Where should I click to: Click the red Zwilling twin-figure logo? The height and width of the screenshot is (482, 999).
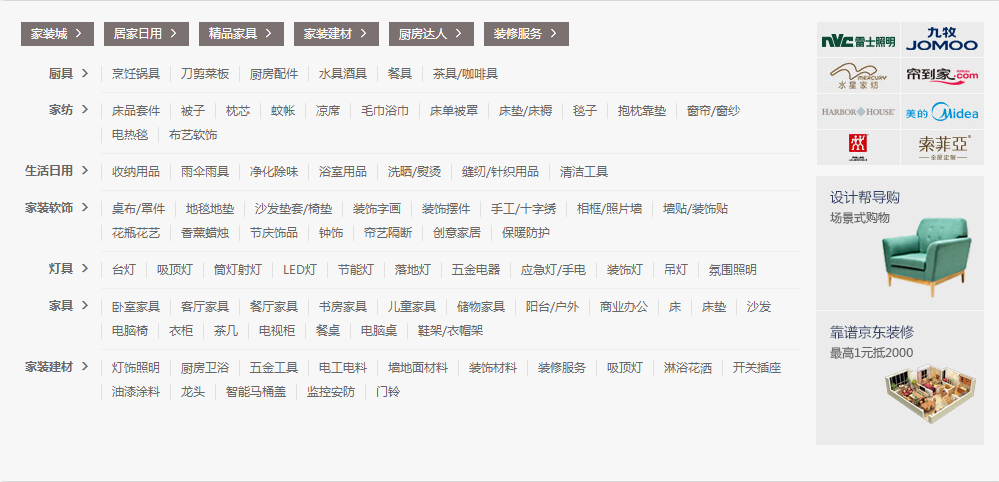[858, 147]
